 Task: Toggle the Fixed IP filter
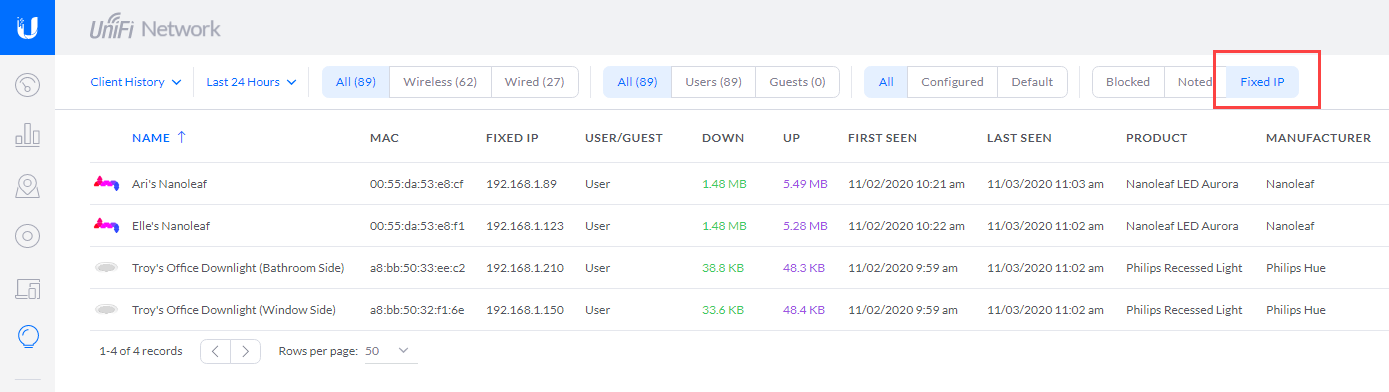[x=1262, y=82]
